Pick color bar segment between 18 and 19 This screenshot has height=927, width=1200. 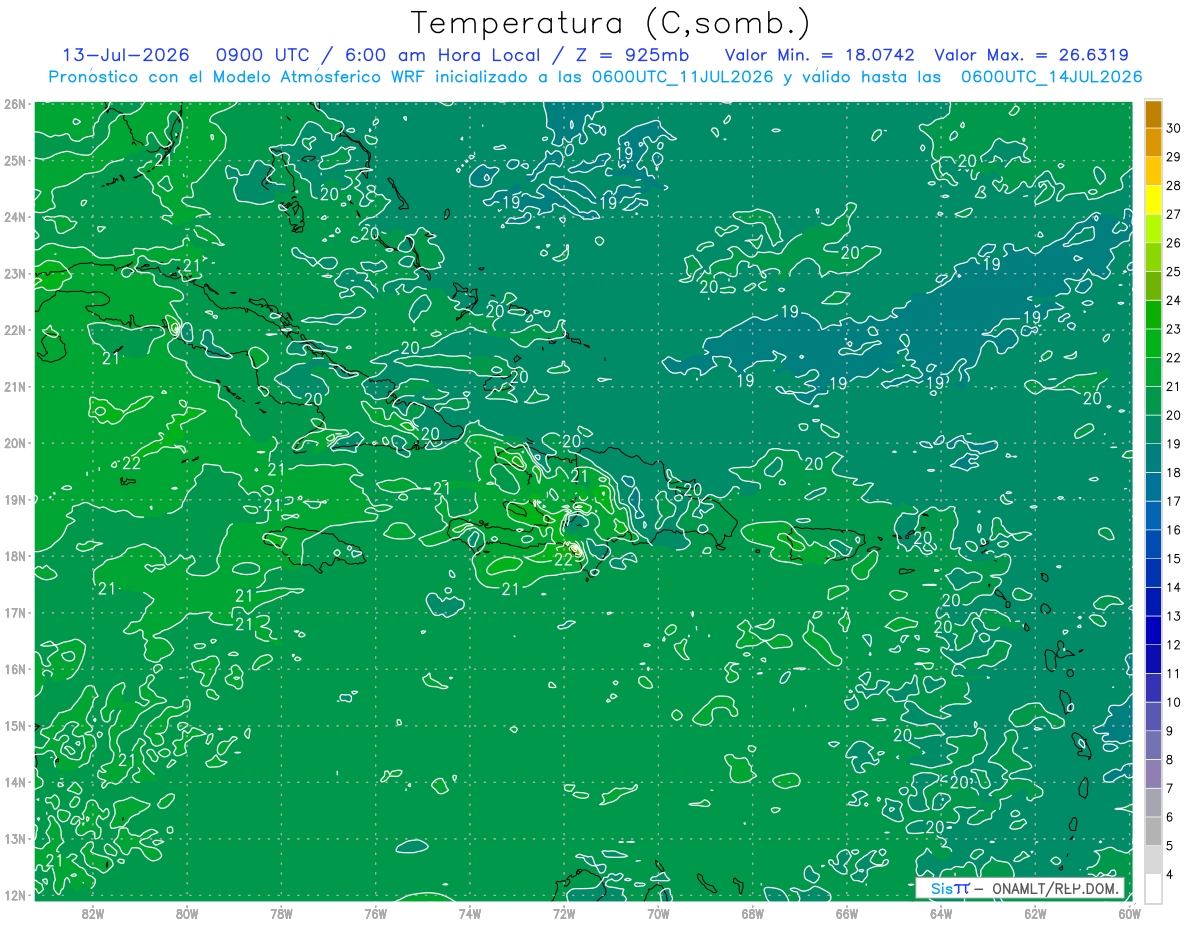click(1153, 458)
